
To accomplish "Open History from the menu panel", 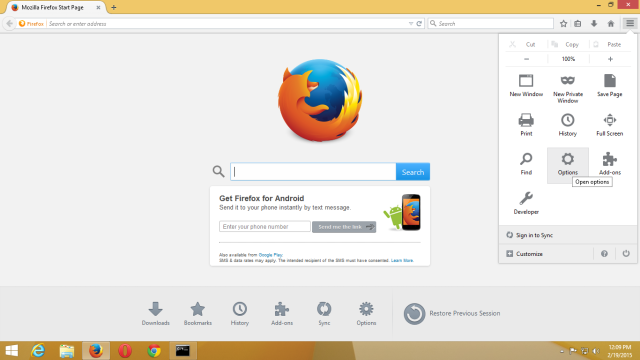I will tap(568, 124).
